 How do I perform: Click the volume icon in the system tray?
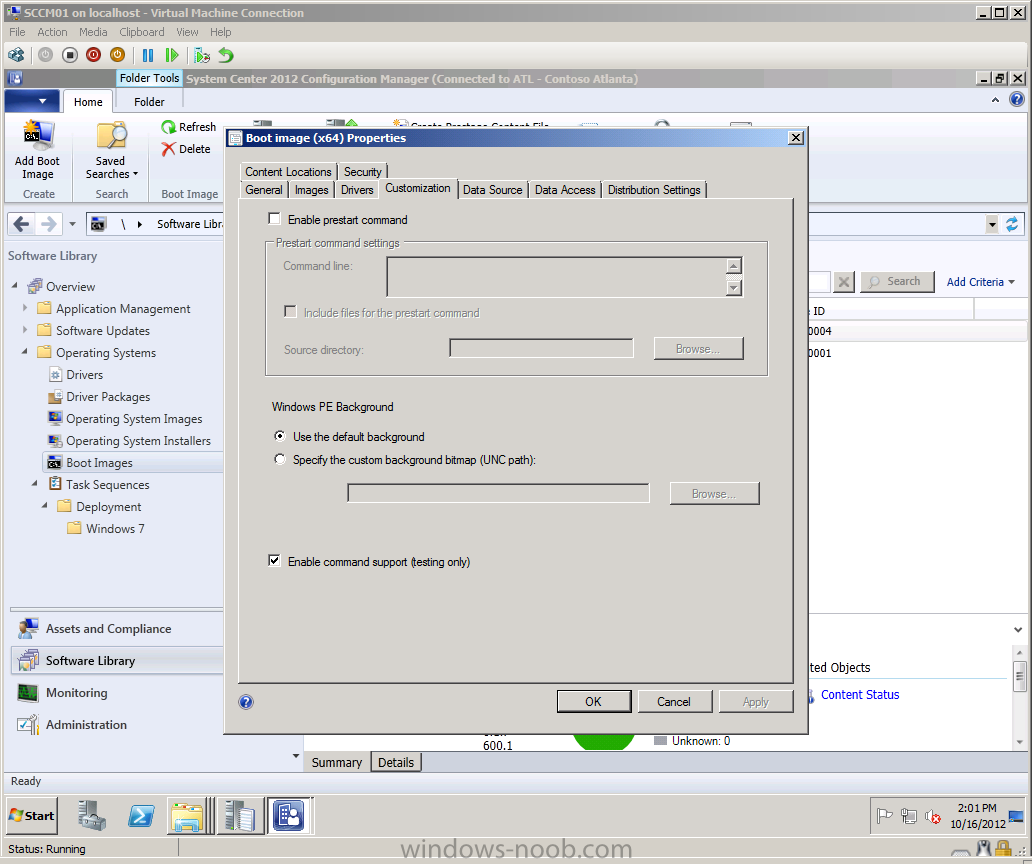(x=933, y=817)
